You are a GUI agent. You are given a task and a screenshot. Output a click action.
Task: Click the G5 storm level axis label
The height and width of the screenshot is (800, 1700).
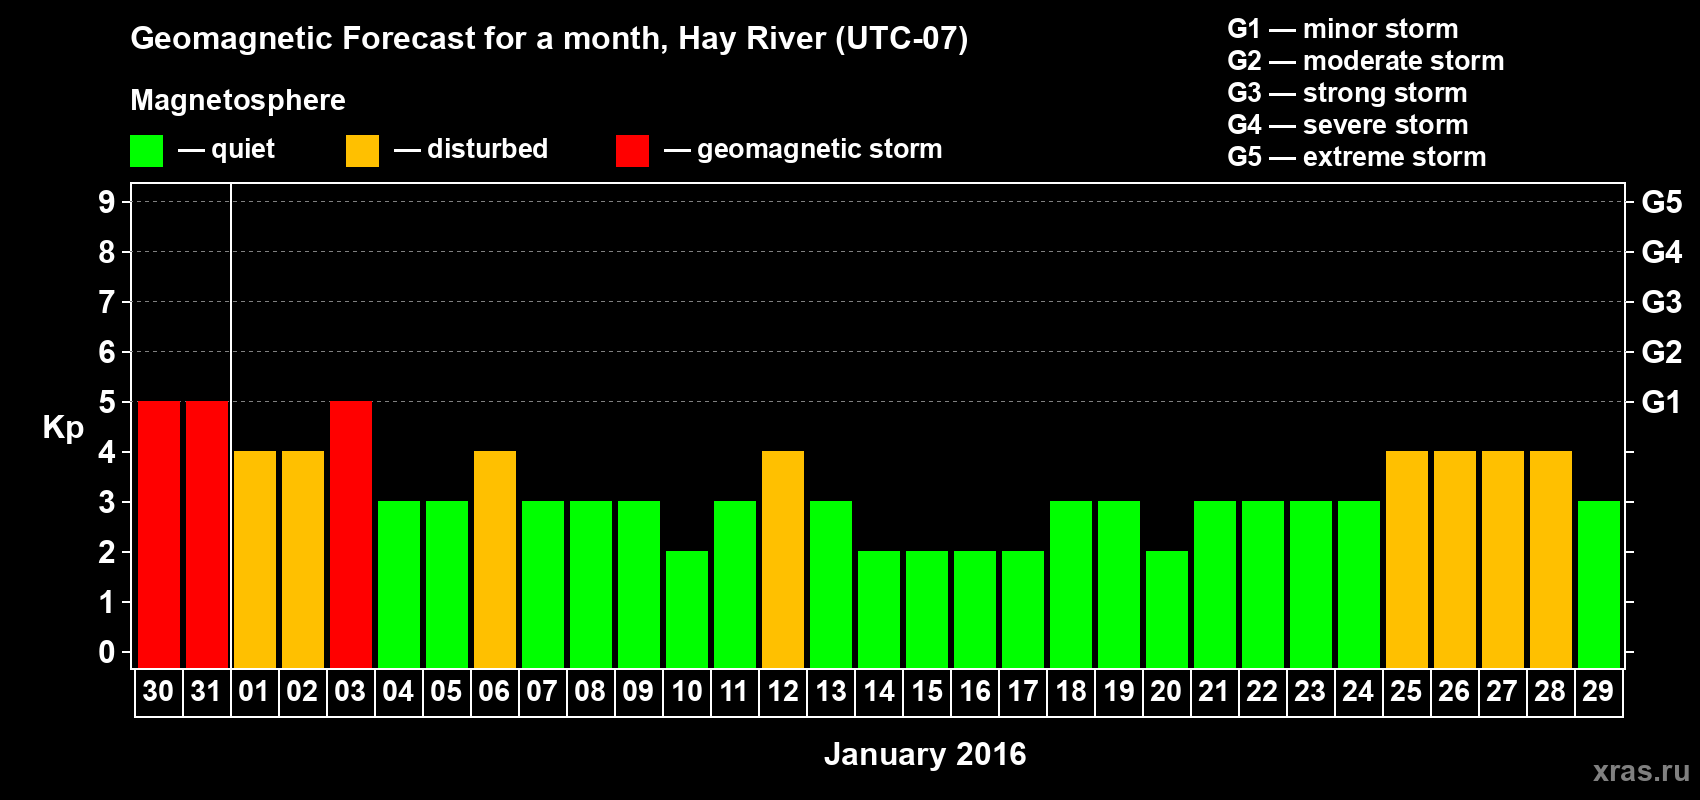[x=1661, y=202]
